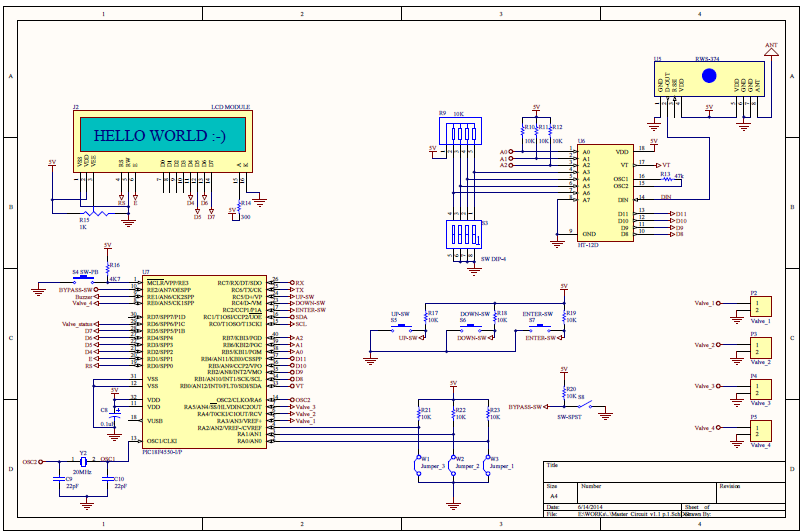Click the RWS-374 receiver module U5
The image size is (803, 532).
[709, 79]
